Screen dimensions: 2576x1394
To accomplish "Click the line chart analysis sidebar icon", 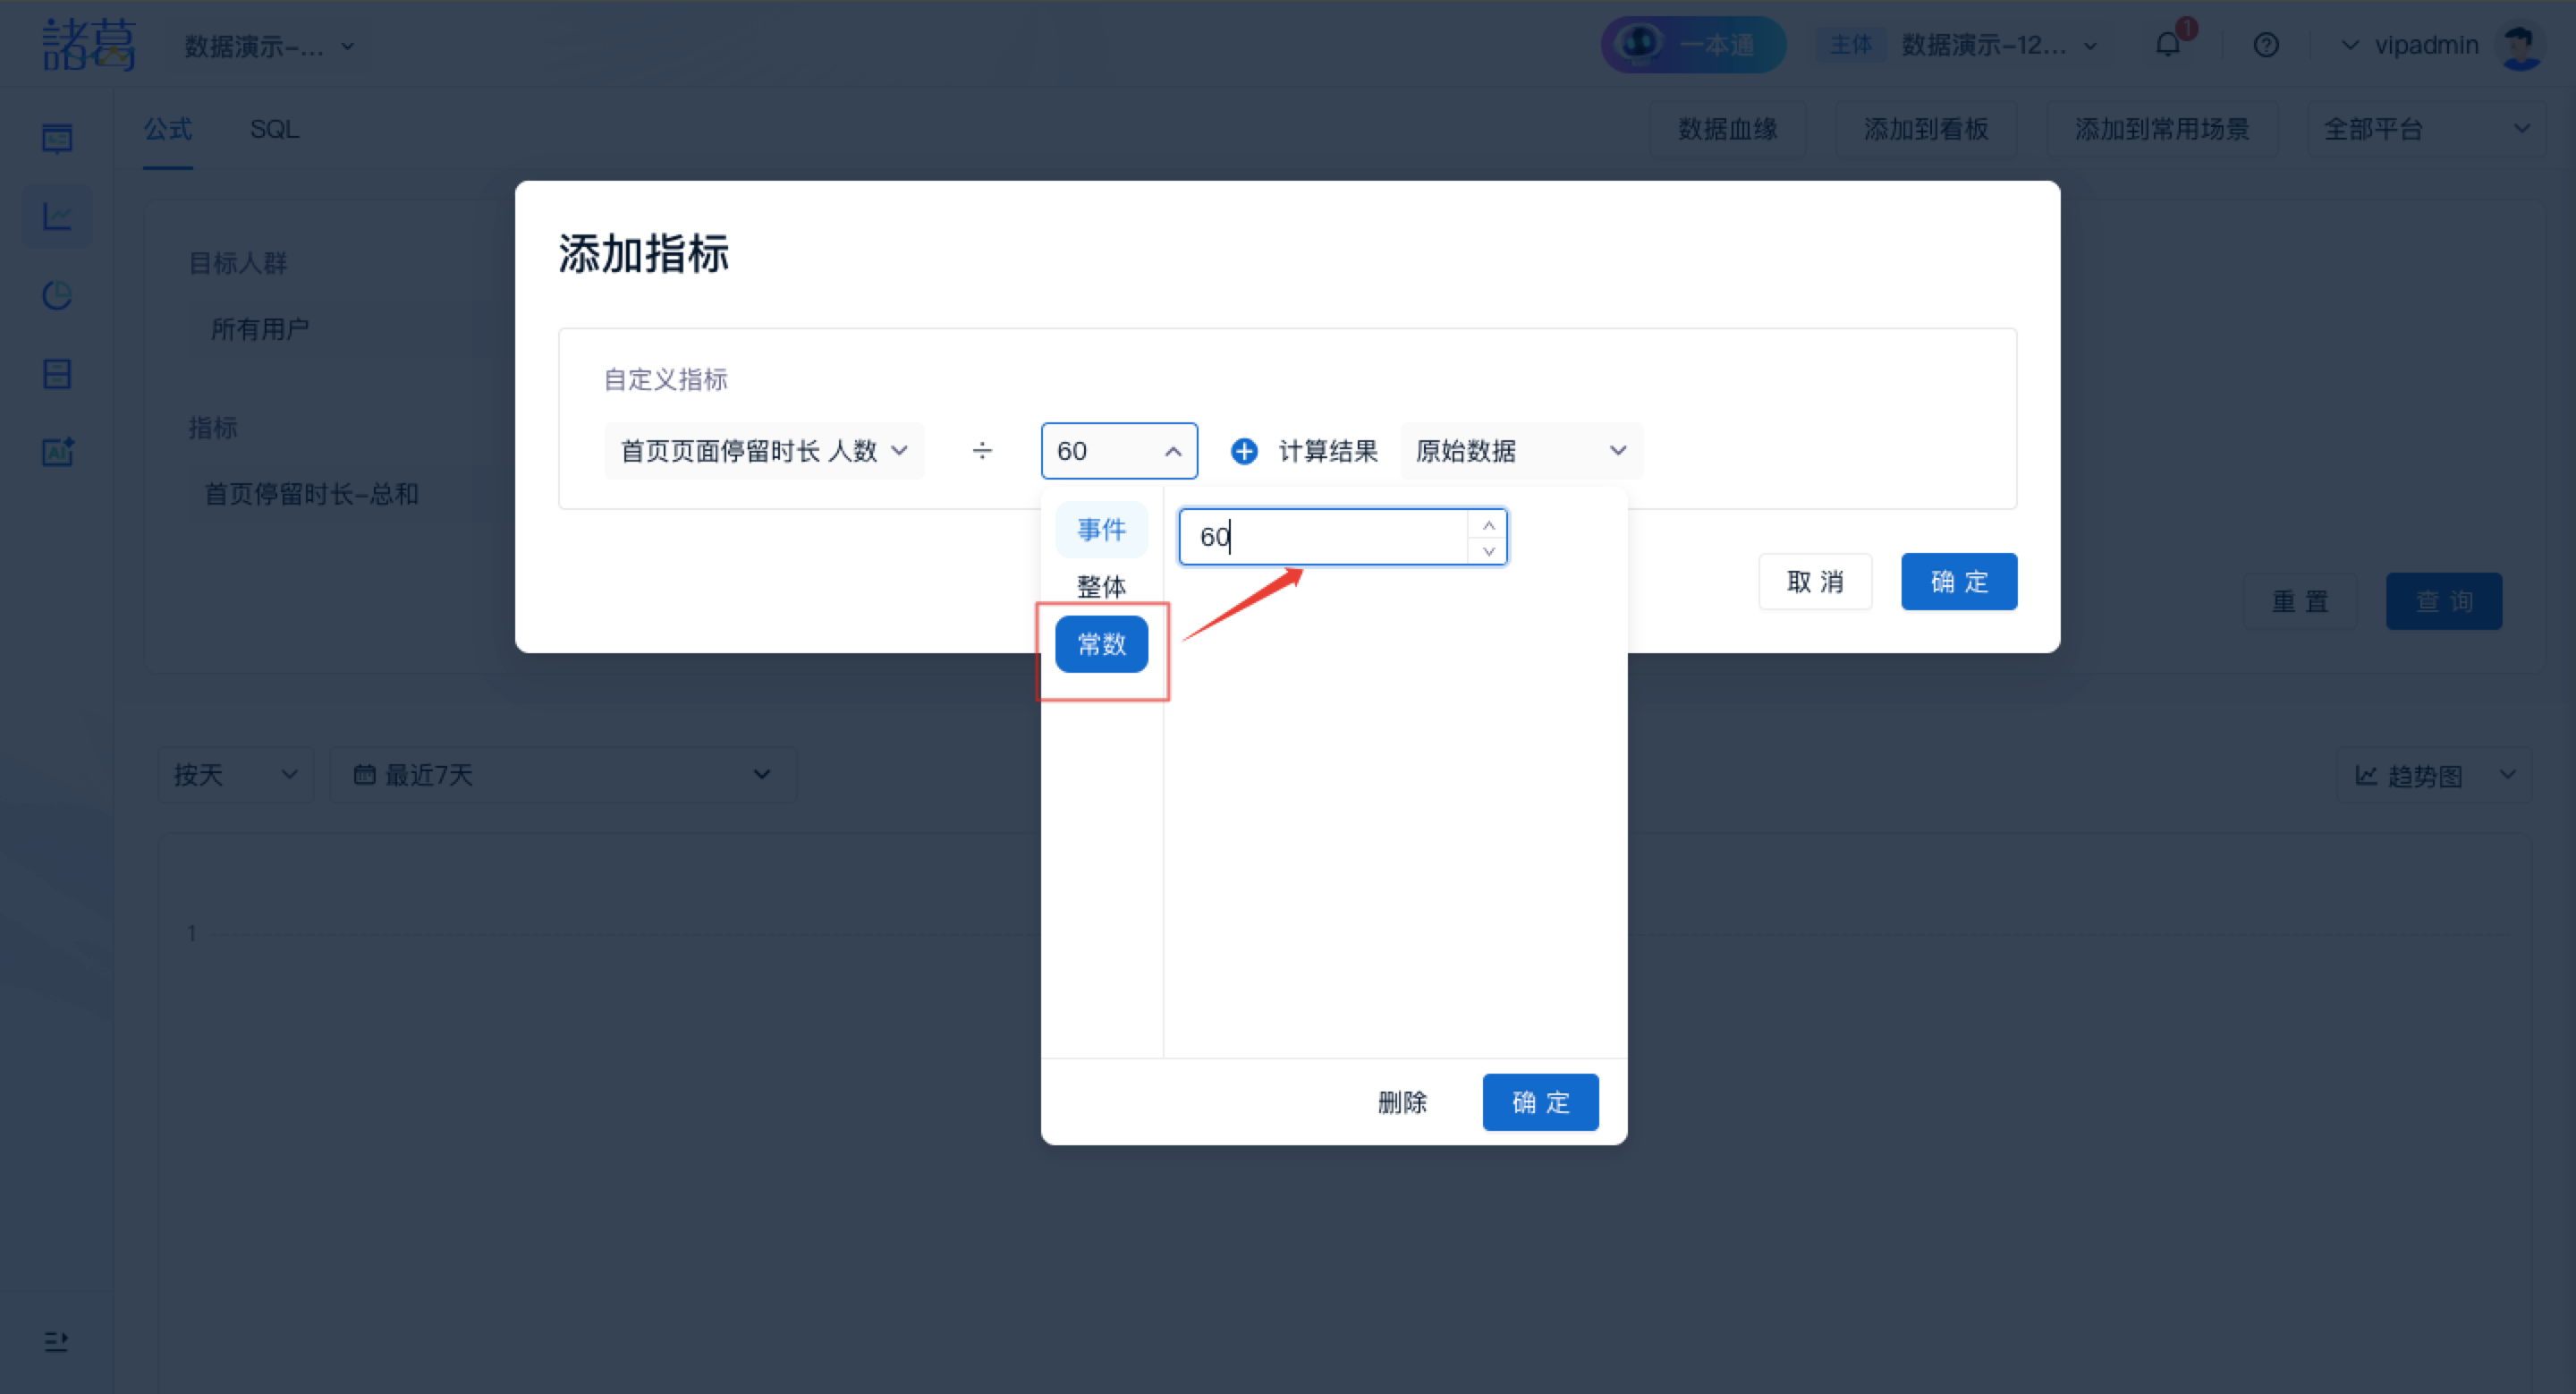I will pyautogui.click(x=57, y=216).
